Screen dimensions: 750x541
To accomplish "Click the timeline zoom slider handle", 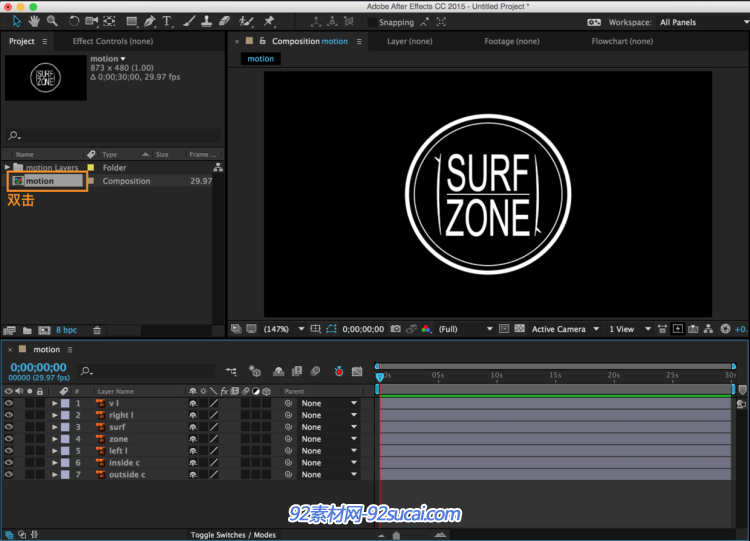I will tap(396, 535).
